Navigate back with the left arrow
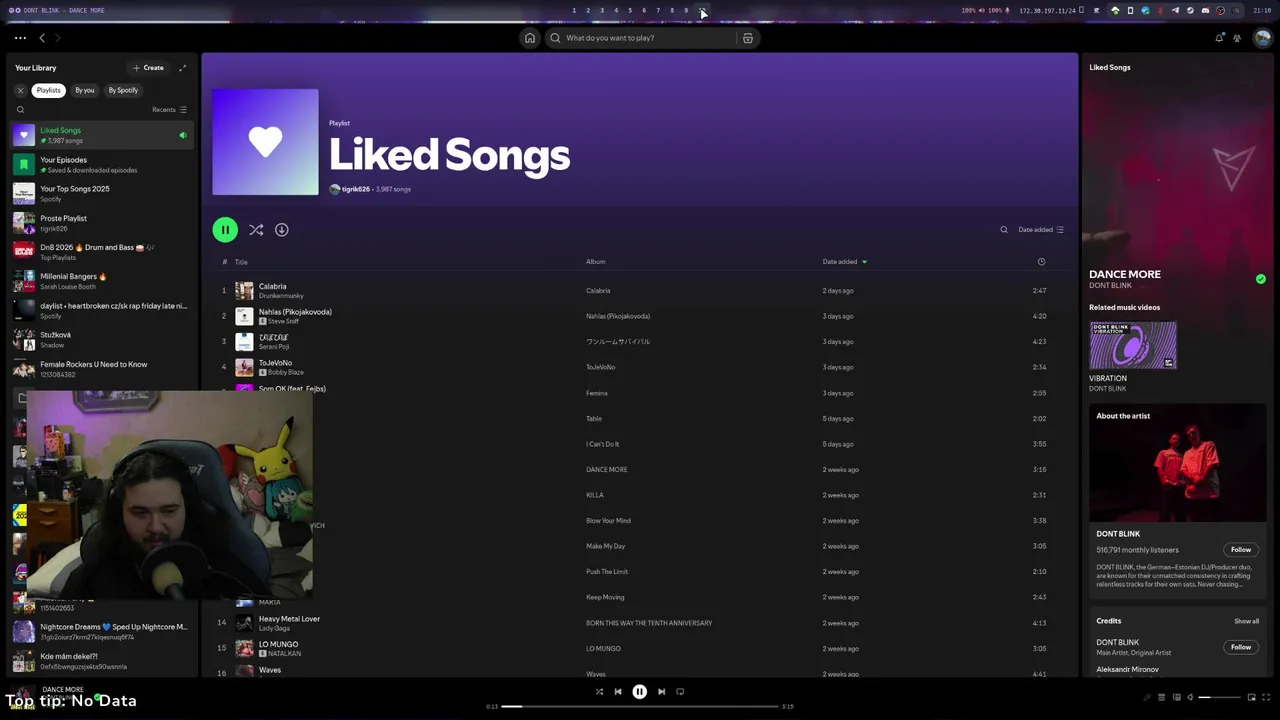The width and height of the screenshot is (1280, 720). click(x=42, y=38)
